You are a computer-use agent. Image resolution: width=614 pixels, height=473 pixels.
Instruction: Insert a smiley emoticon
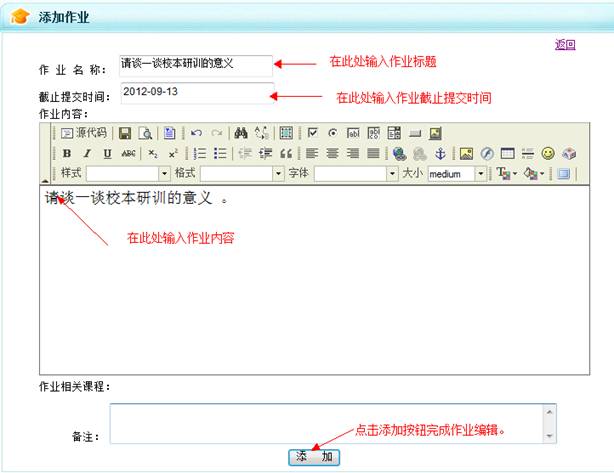tap(548, 153)
